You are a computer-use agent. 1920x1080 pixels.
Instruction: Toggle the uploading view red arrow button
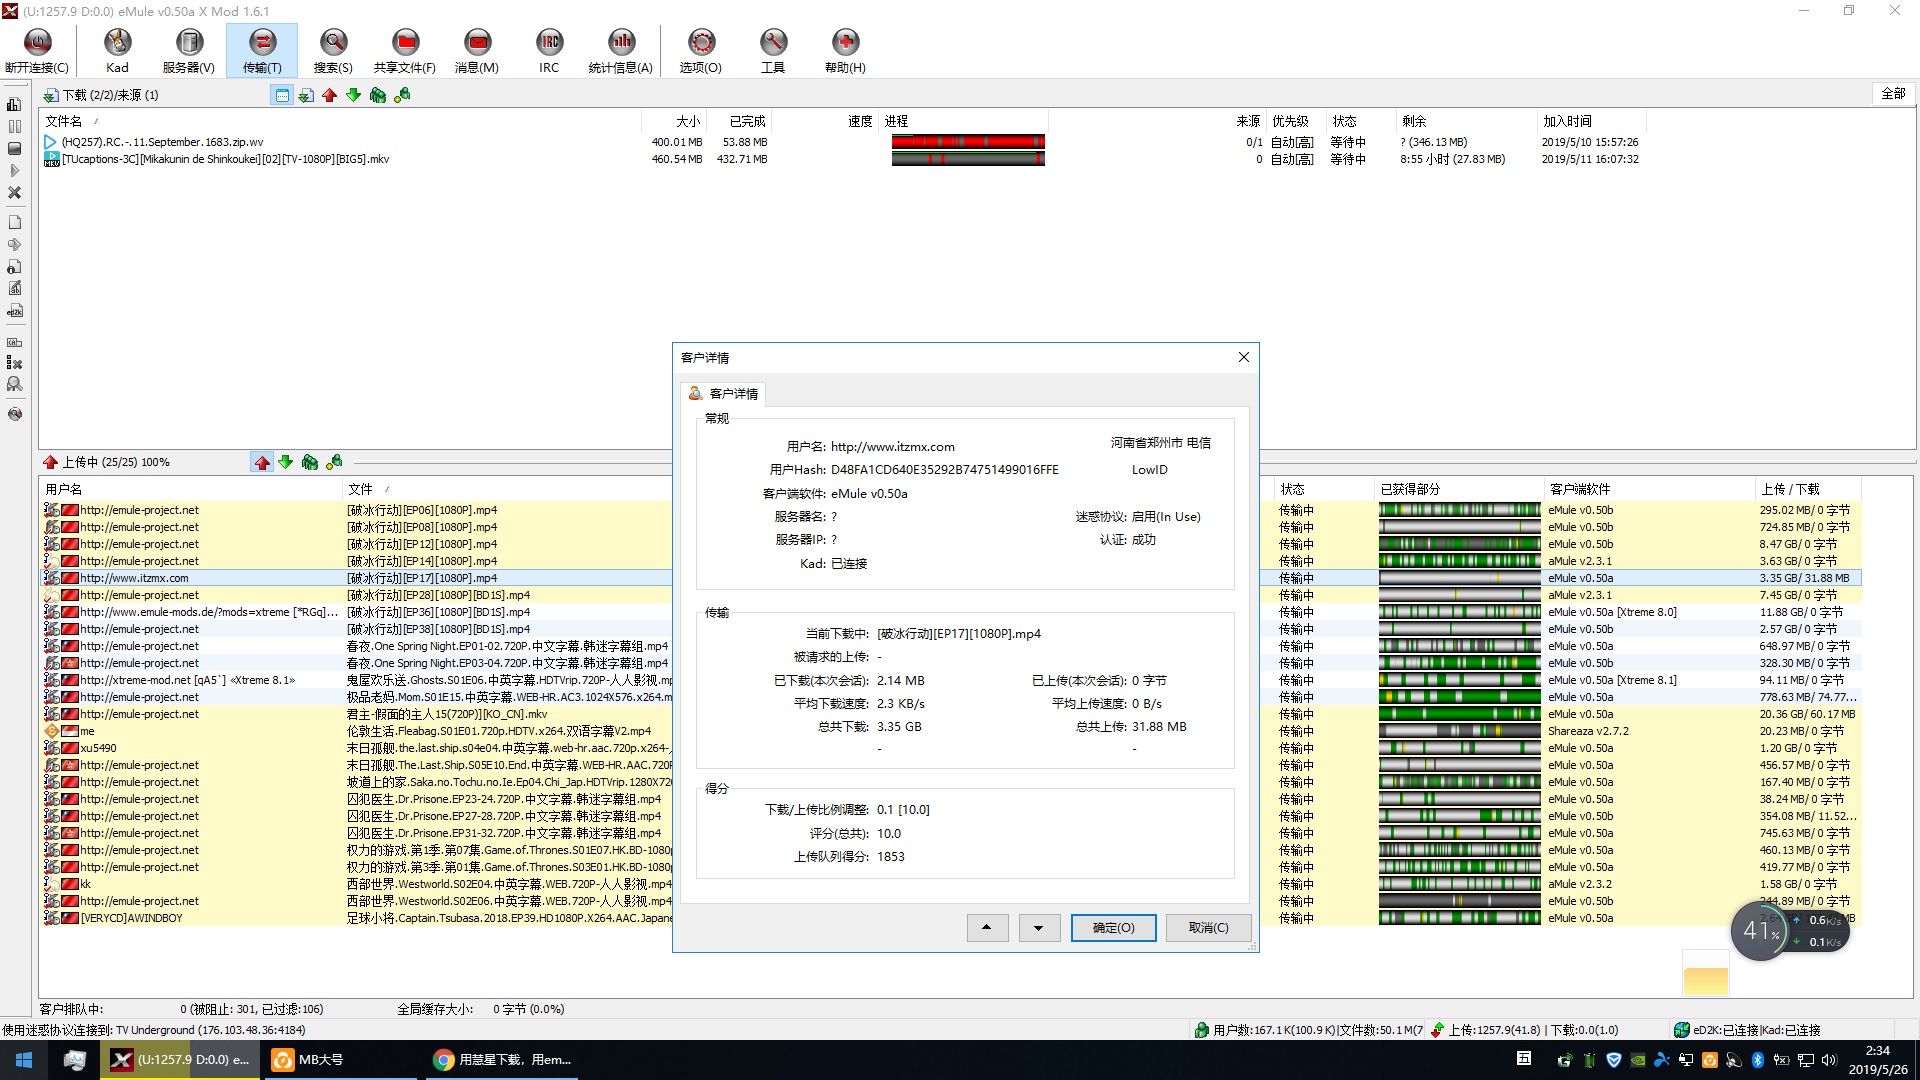click(262, 462)
